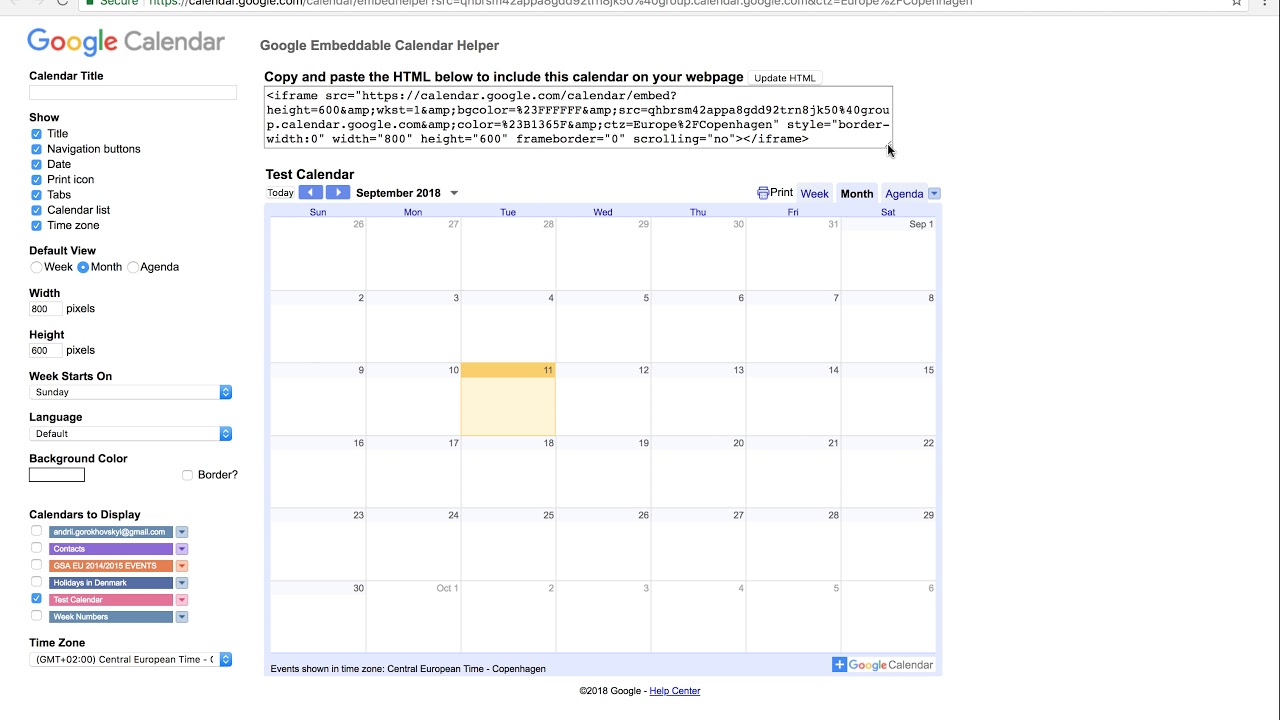This screenshot has height=720, width=1280.
Task: Select the Week default view radio
Action: [36, 267]
